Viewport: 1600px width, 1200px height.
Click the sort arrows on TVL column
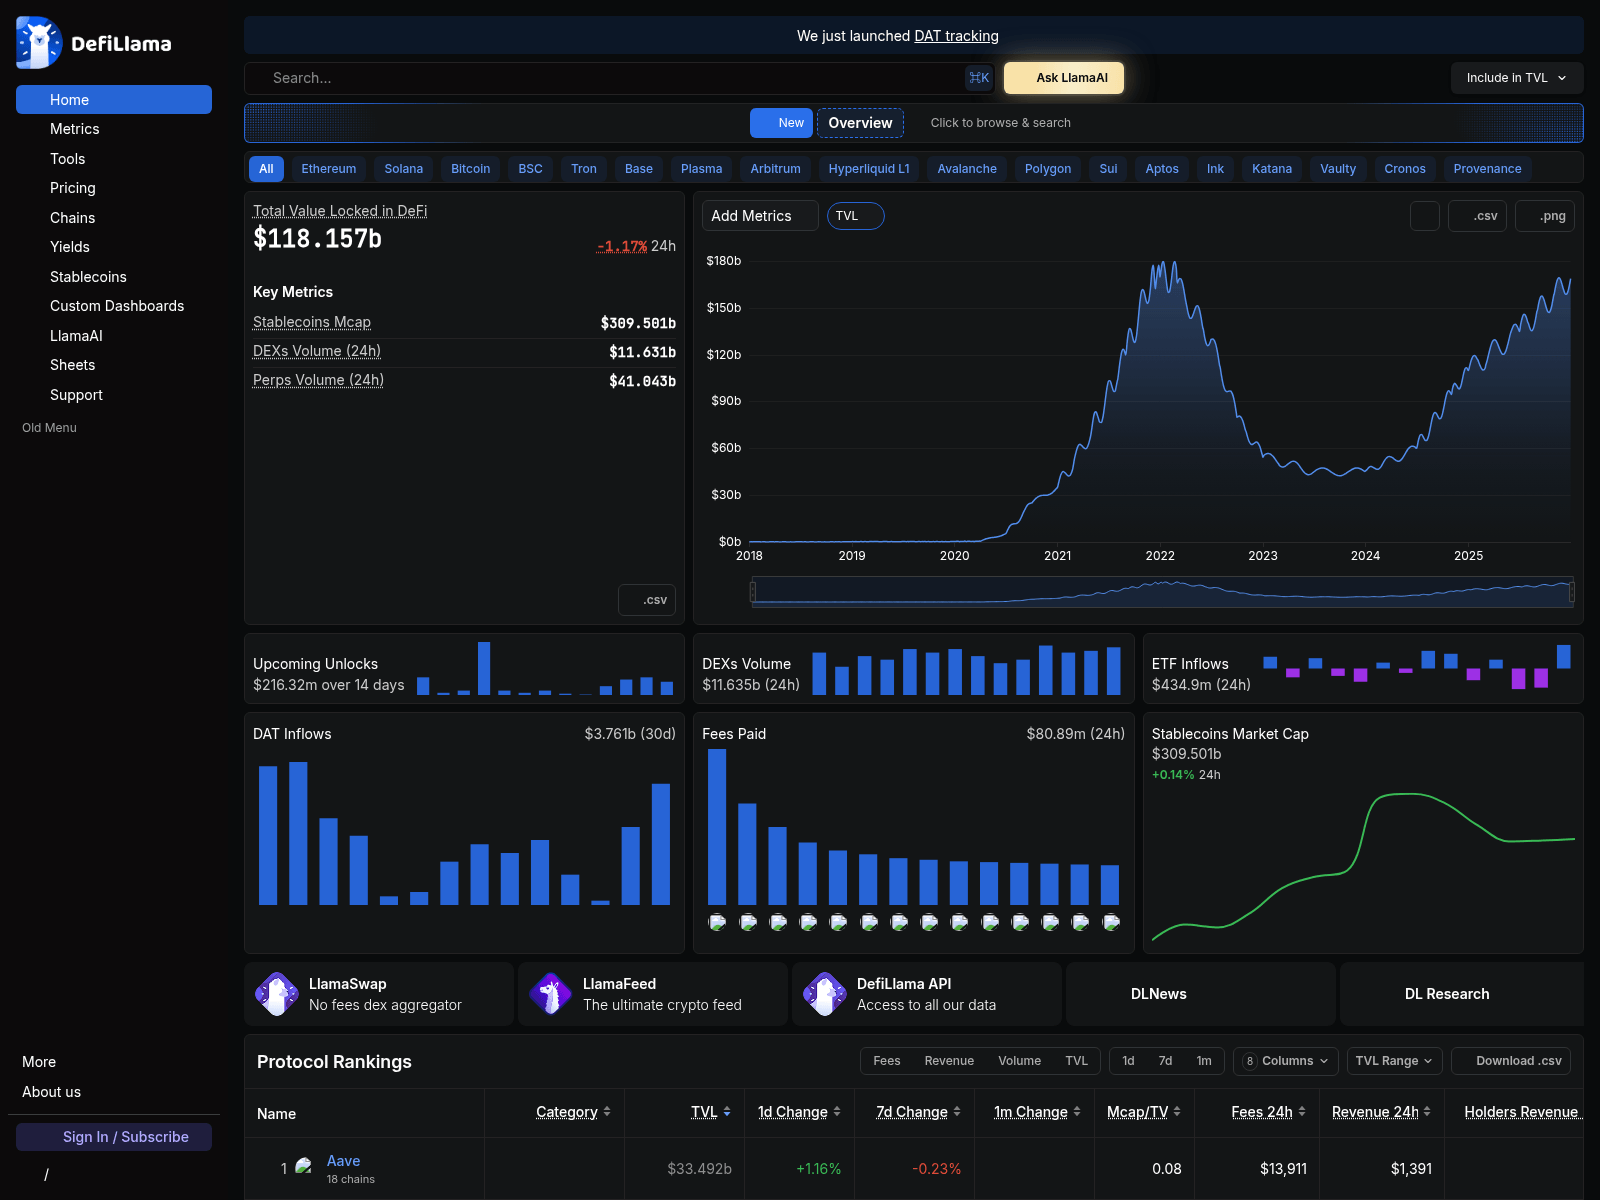point(727,1112)
